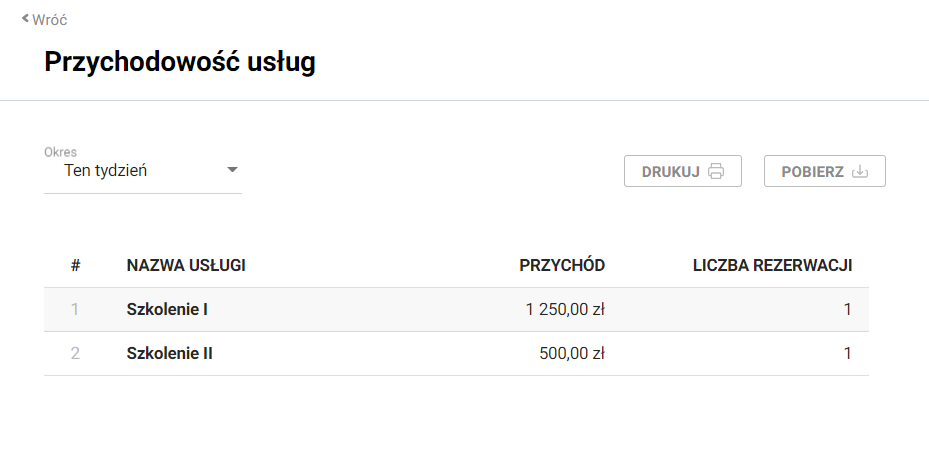Select the Szkolenie I service name
The width and height of the screenshot is (929, 463).
[167, 310]
